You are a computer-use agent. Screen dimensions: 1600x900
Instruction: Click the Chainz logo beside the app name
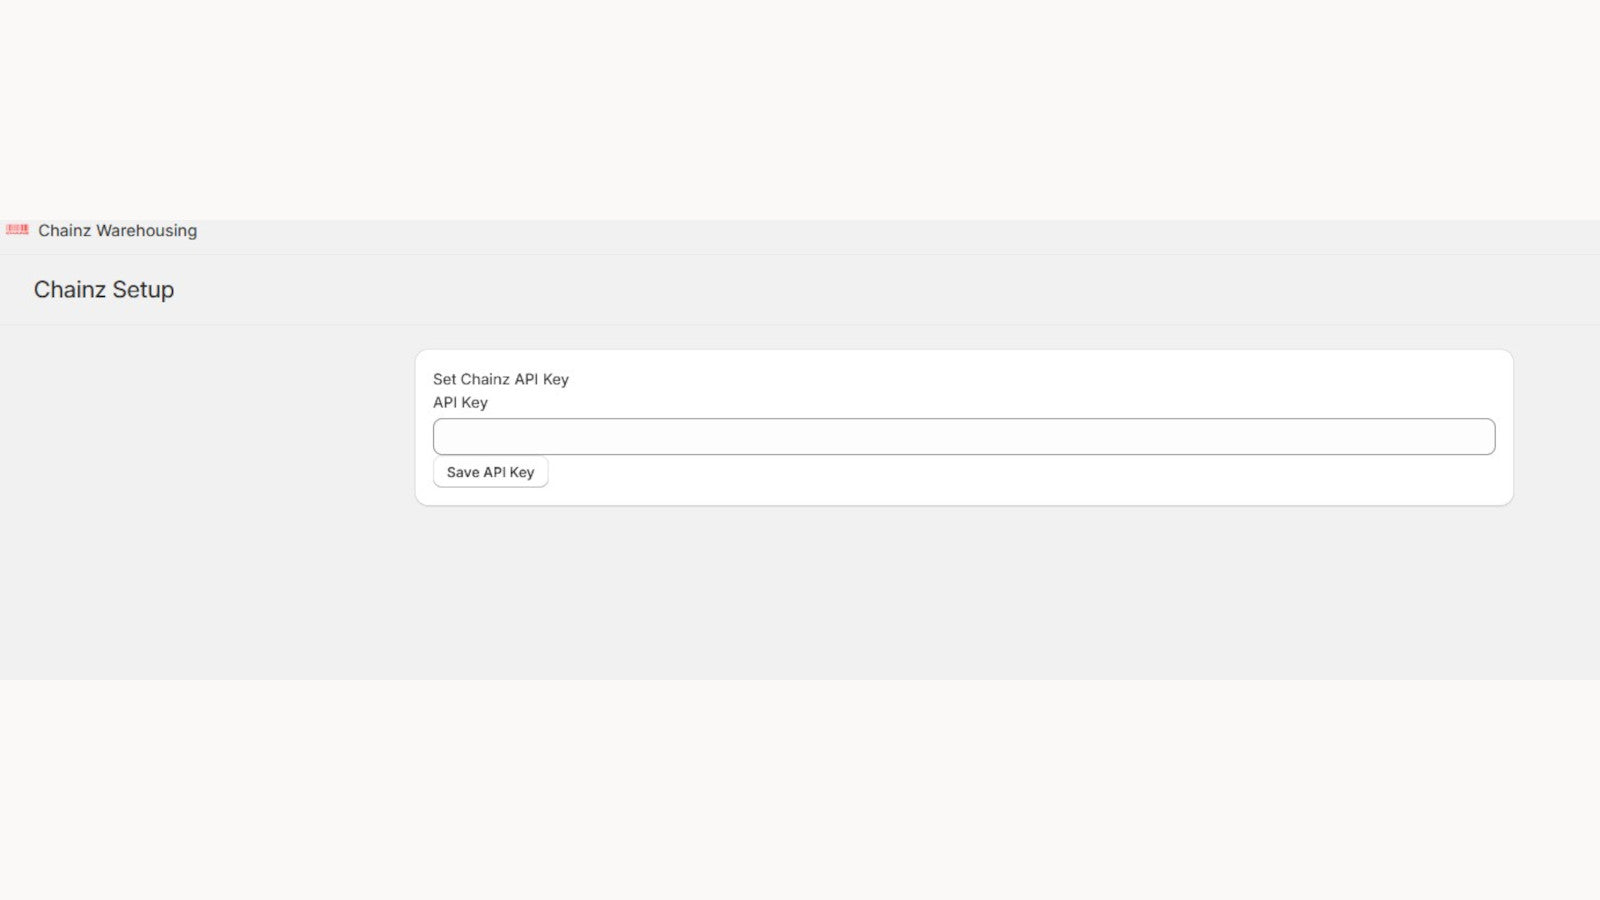(17, 230)
